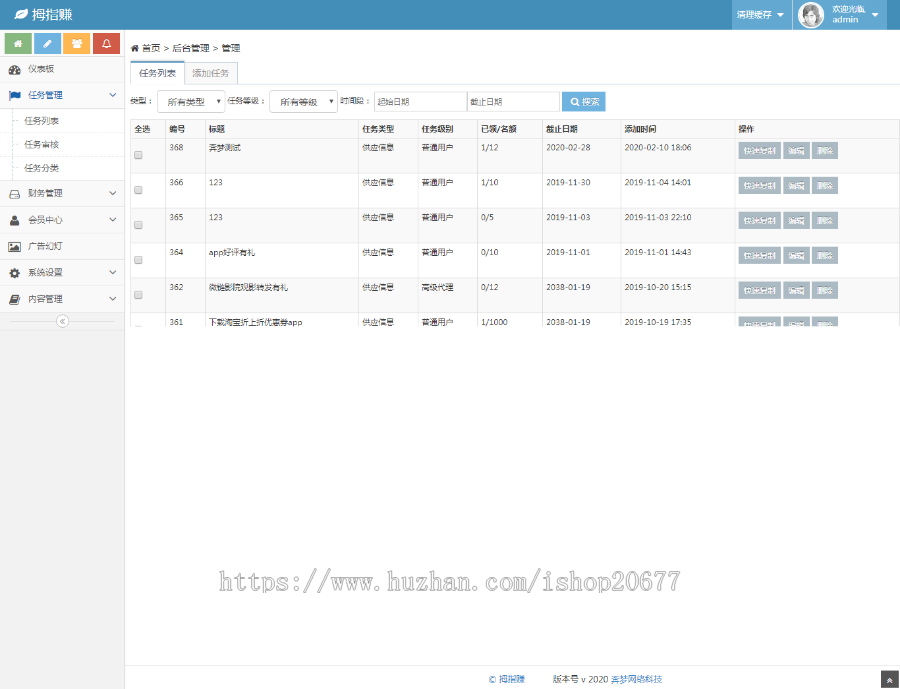The image size is (900, 689).
Task: Switch to the 任务列表 tab
Action: pyautogui.click(x=157, y=73)
